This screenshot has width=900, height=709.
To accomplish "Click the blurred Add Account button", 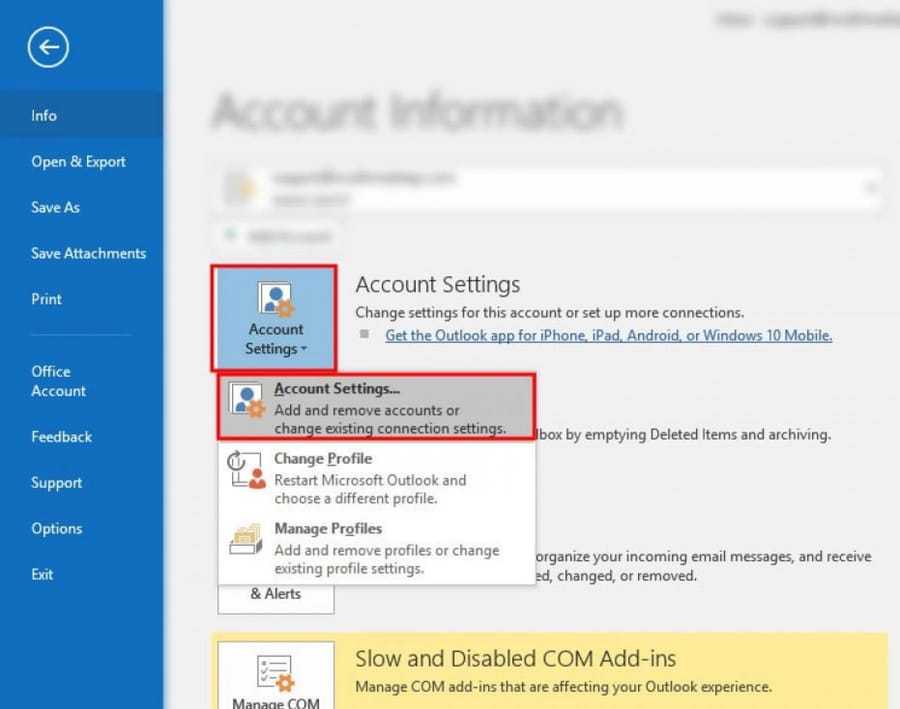I will [274, 237].
